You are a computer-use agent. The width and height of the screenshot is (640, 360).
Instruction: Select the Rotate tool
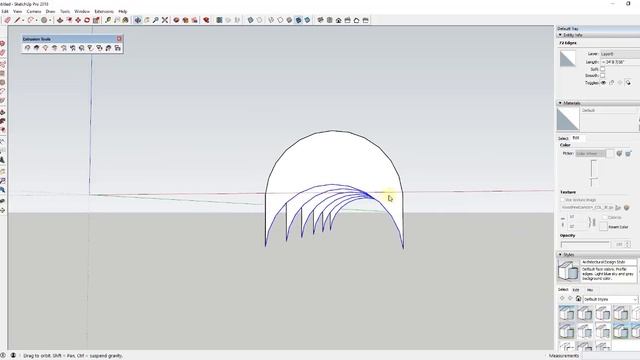(87, 20)
